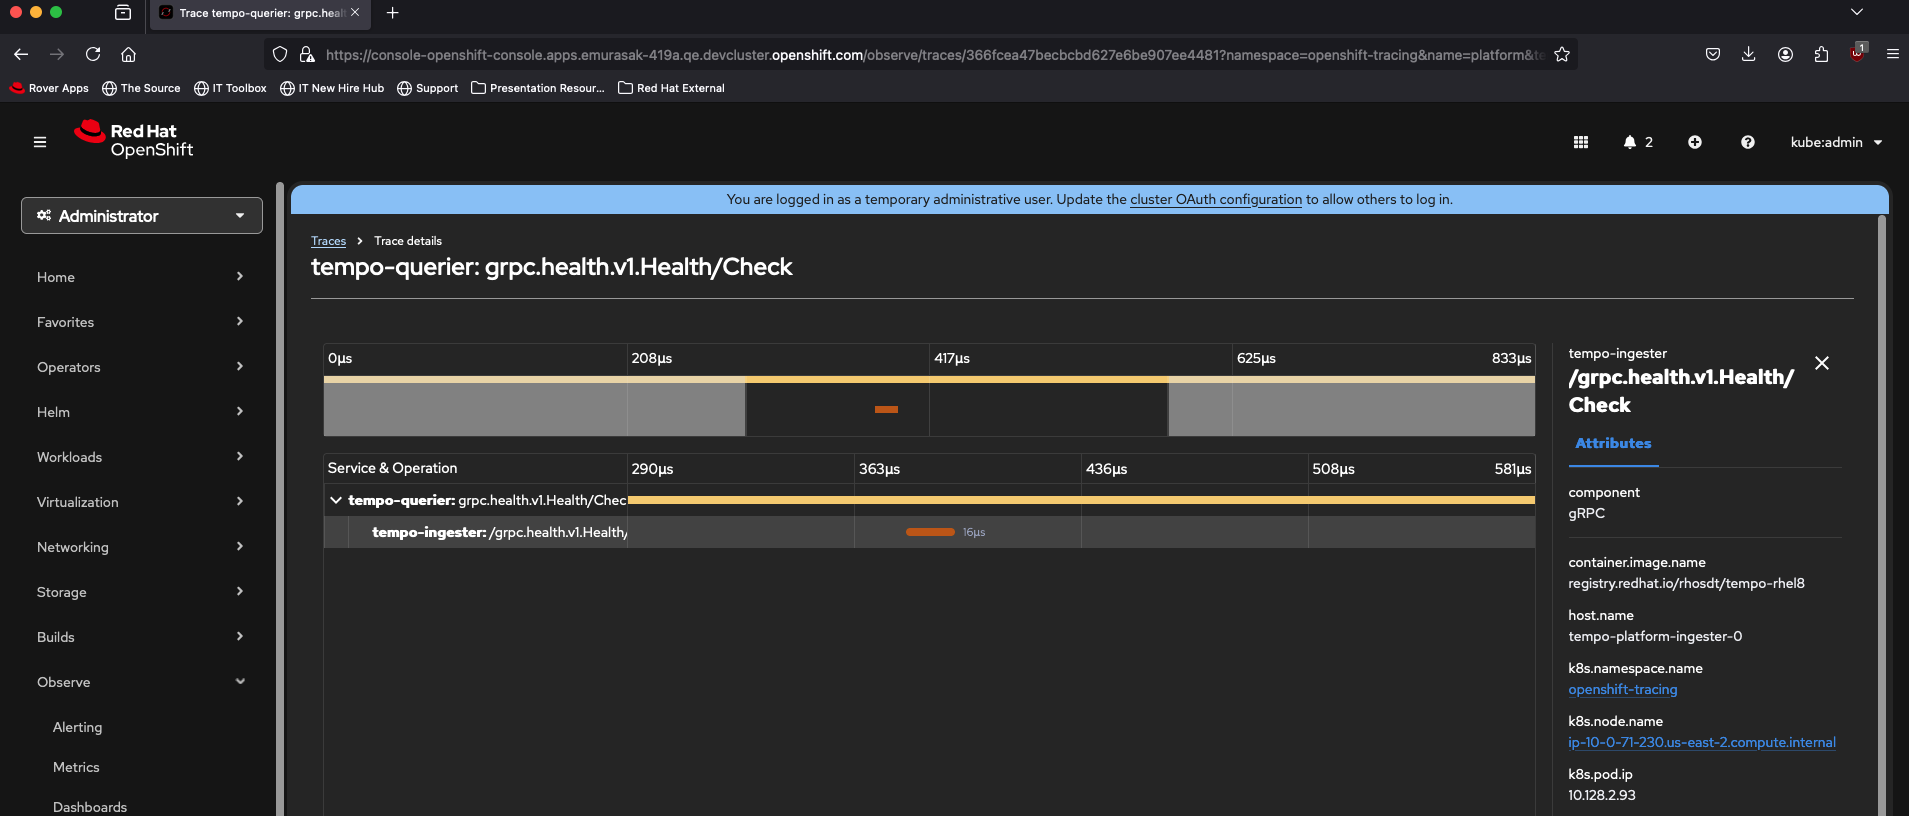
Task: Open the IT New Hire Hub bookmark
Action: pyautogui.click(x=332, y=88)
